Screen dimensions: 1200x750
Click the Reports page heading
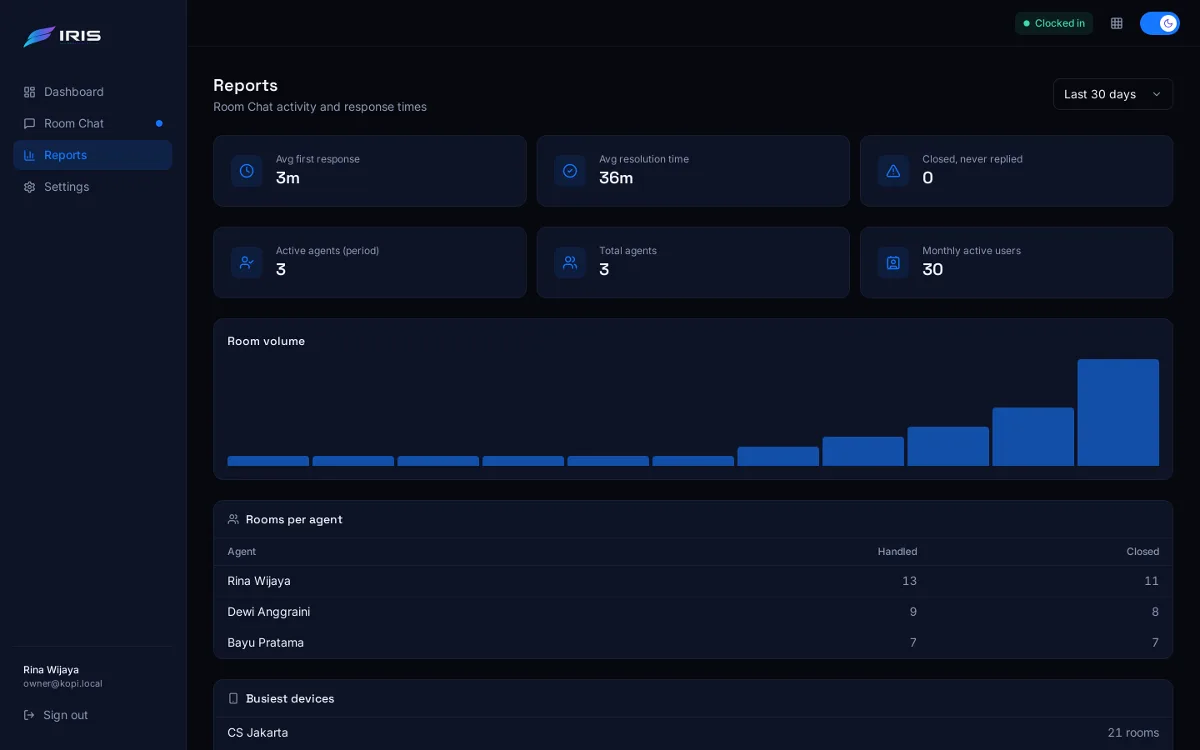[x=246, y=85]
